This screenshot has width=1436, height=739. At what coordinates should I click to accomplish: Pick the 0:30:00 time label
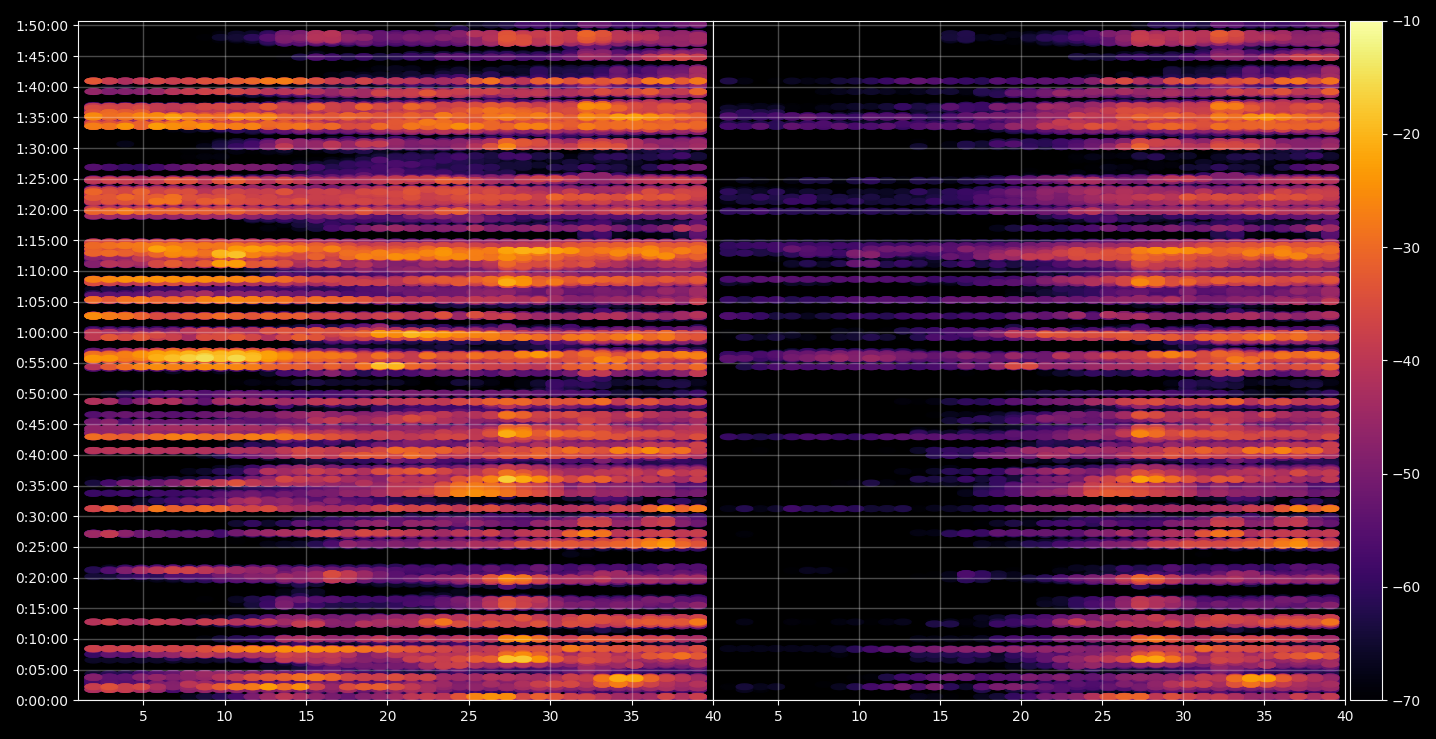tap(42, 516)
